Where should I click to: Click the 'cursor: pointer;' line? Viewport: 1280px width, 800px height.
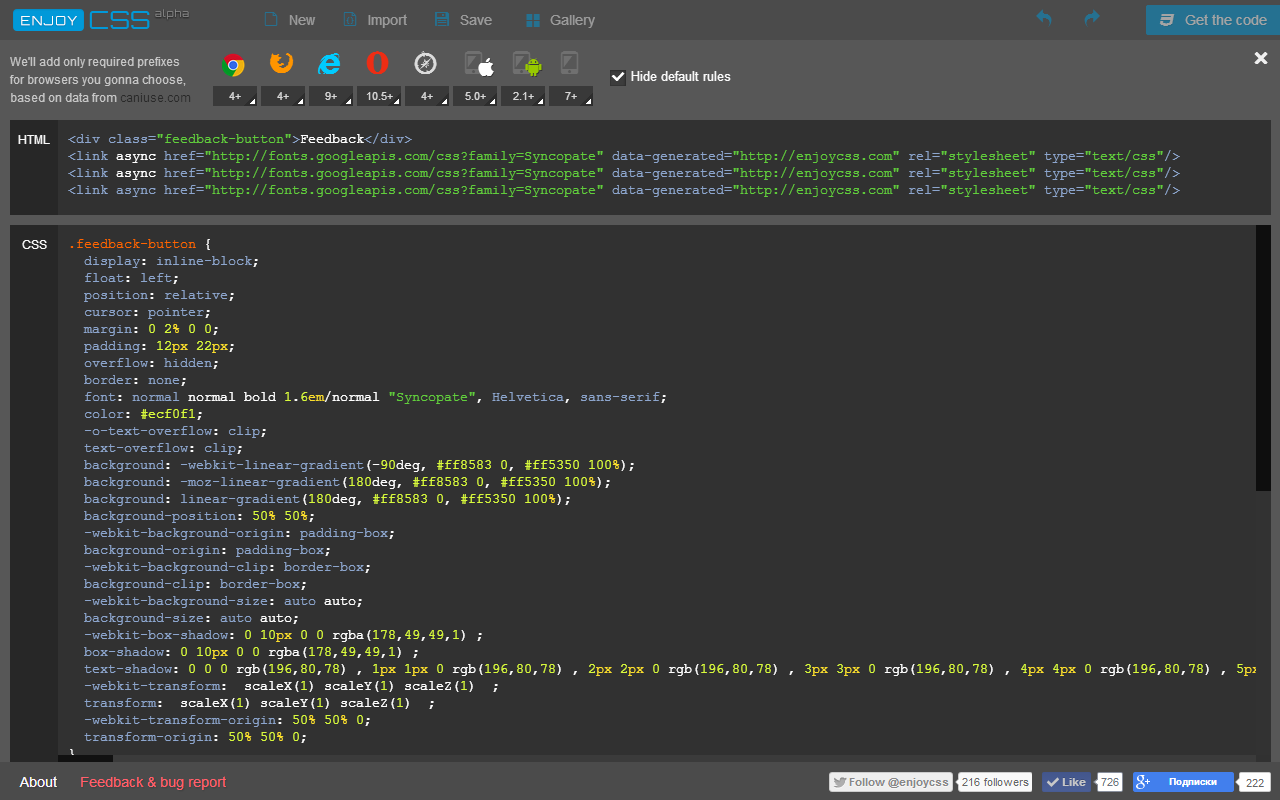tap(148, 312)
